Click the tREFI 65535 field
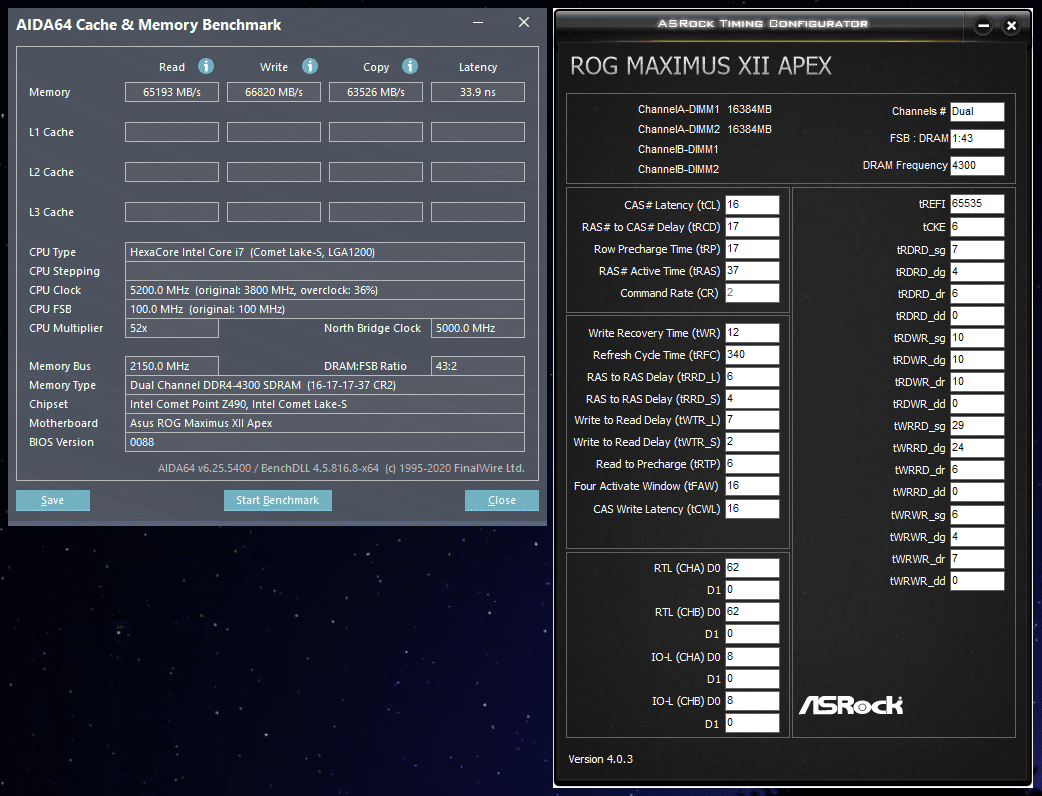Viewport: 1042px width, 796px height. [x=977, y=204]
